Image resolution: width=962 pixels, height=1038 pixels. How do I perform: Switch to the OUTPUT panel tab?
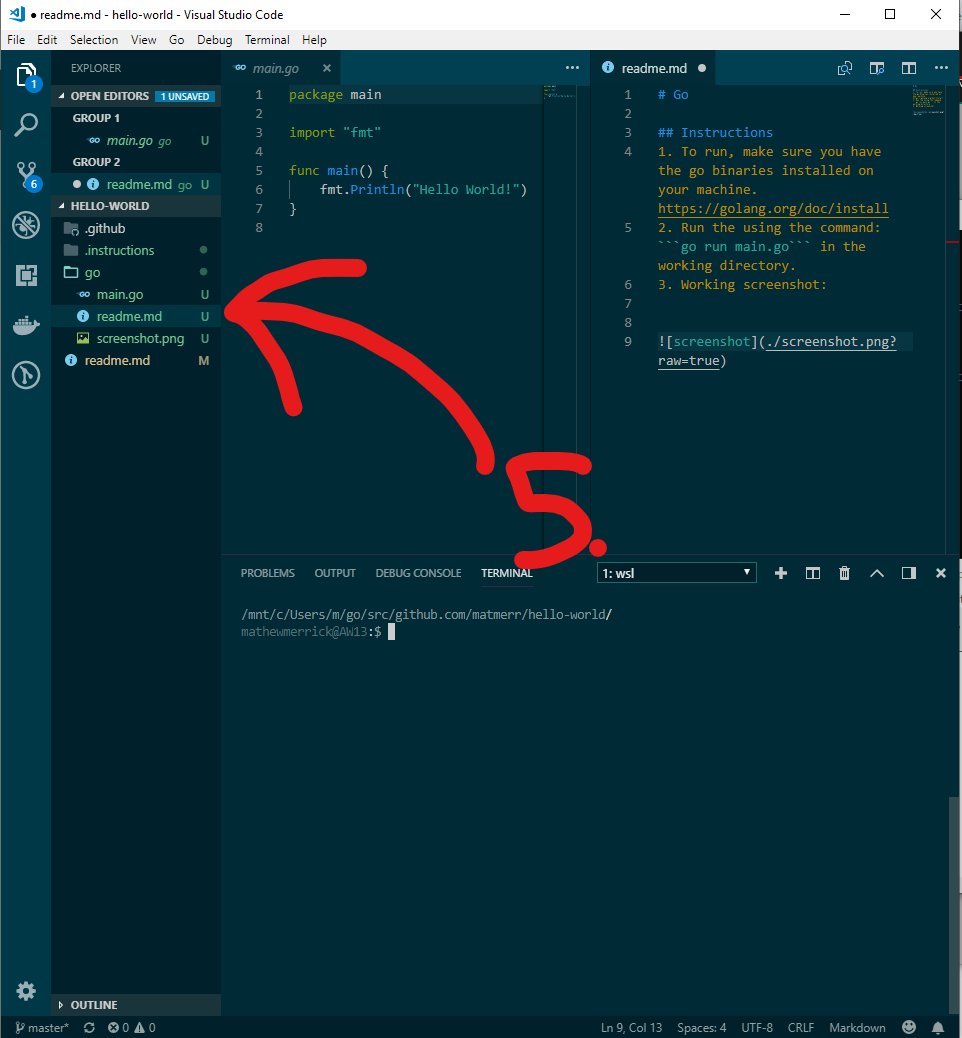335,573
